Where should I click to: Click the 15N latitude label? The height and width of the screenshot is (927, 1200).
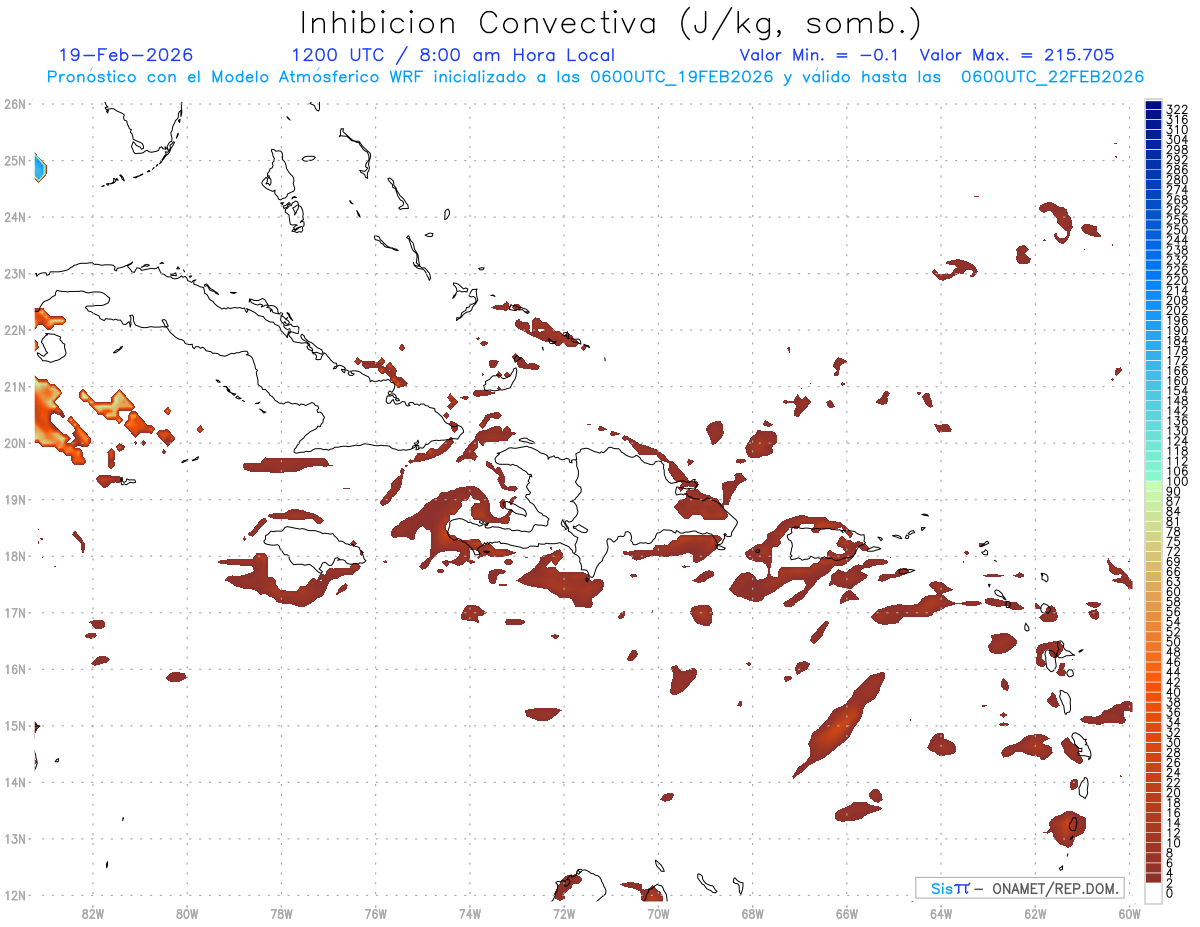15,725
